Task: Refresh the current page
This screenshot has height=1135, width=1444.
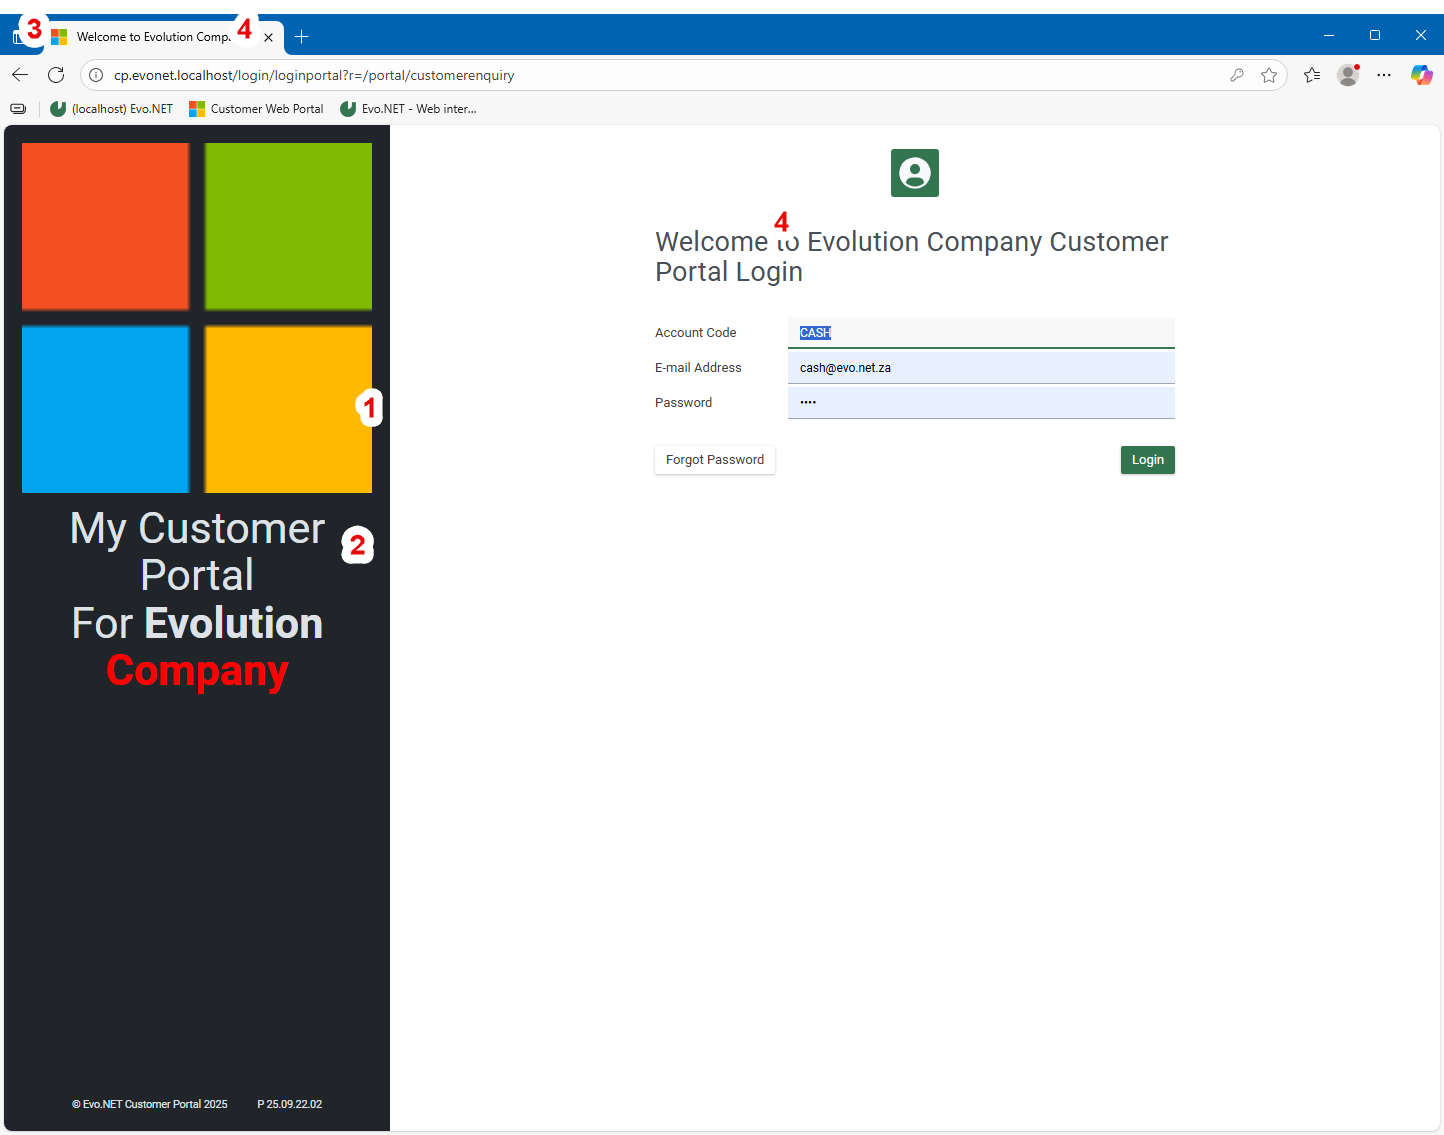Action: click(x=56, y=75)
